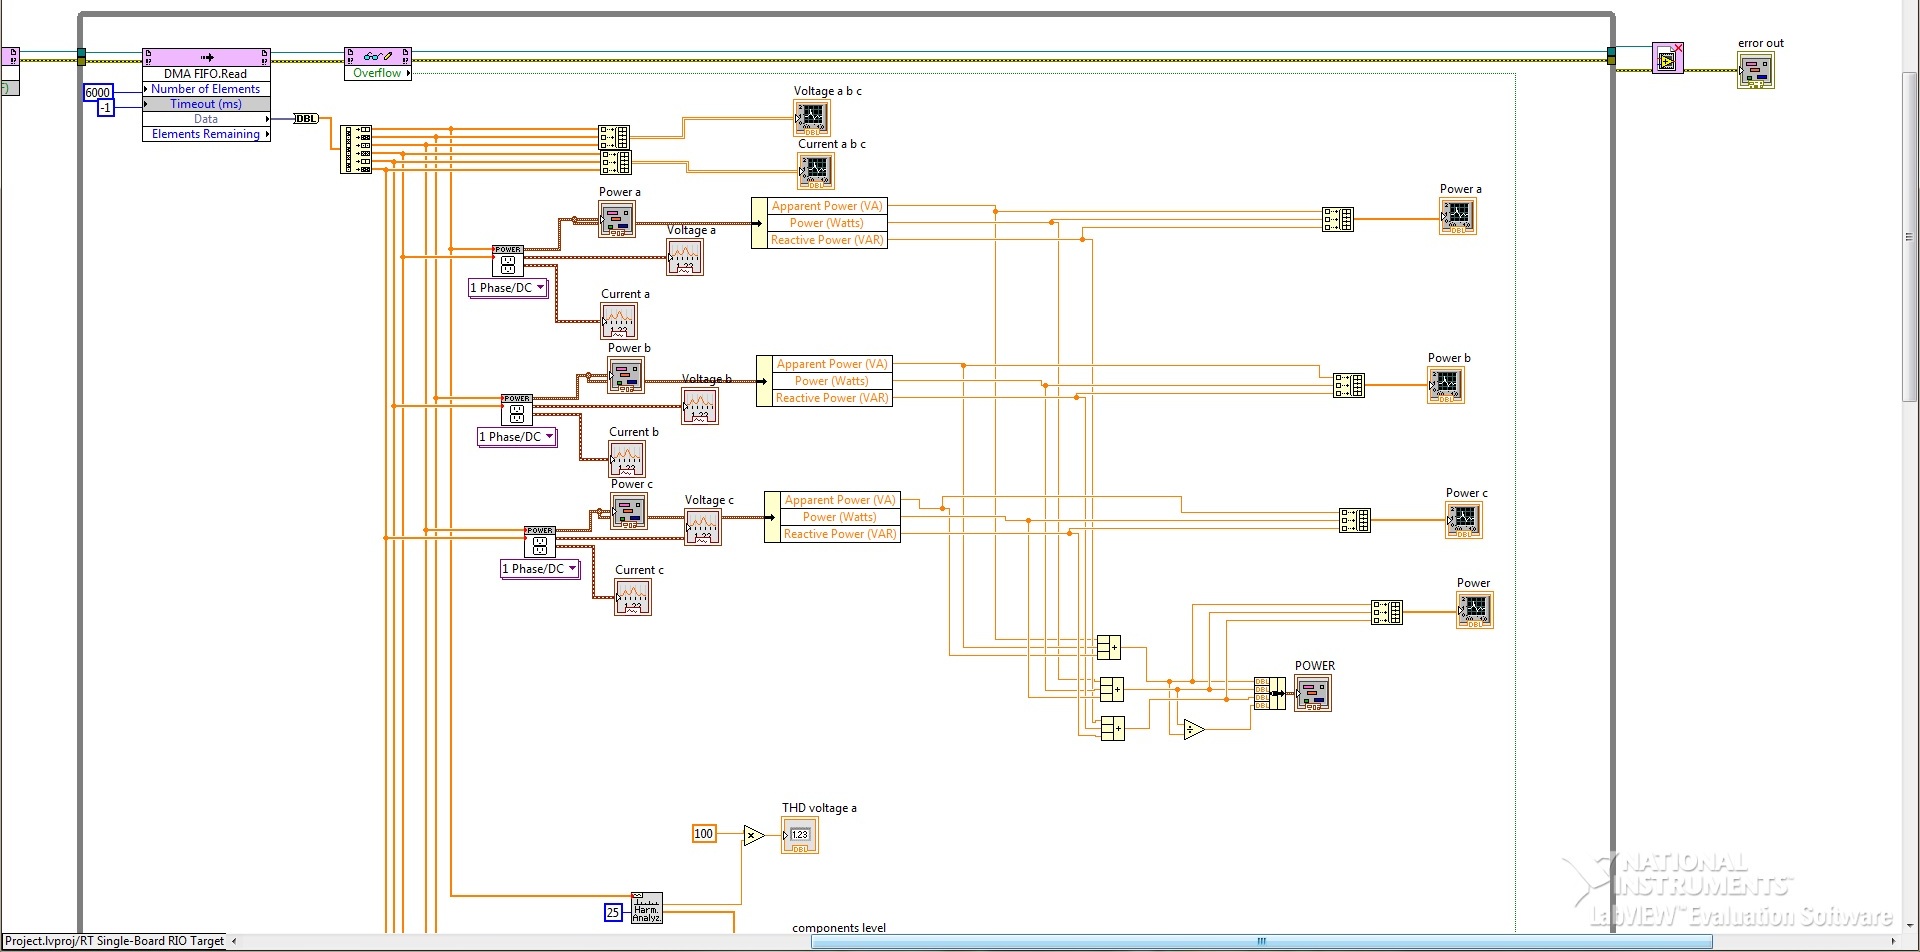Viewport: 1920px width, 952px height.
Task: Click the Current c indicator terminal
Action: 633,597
